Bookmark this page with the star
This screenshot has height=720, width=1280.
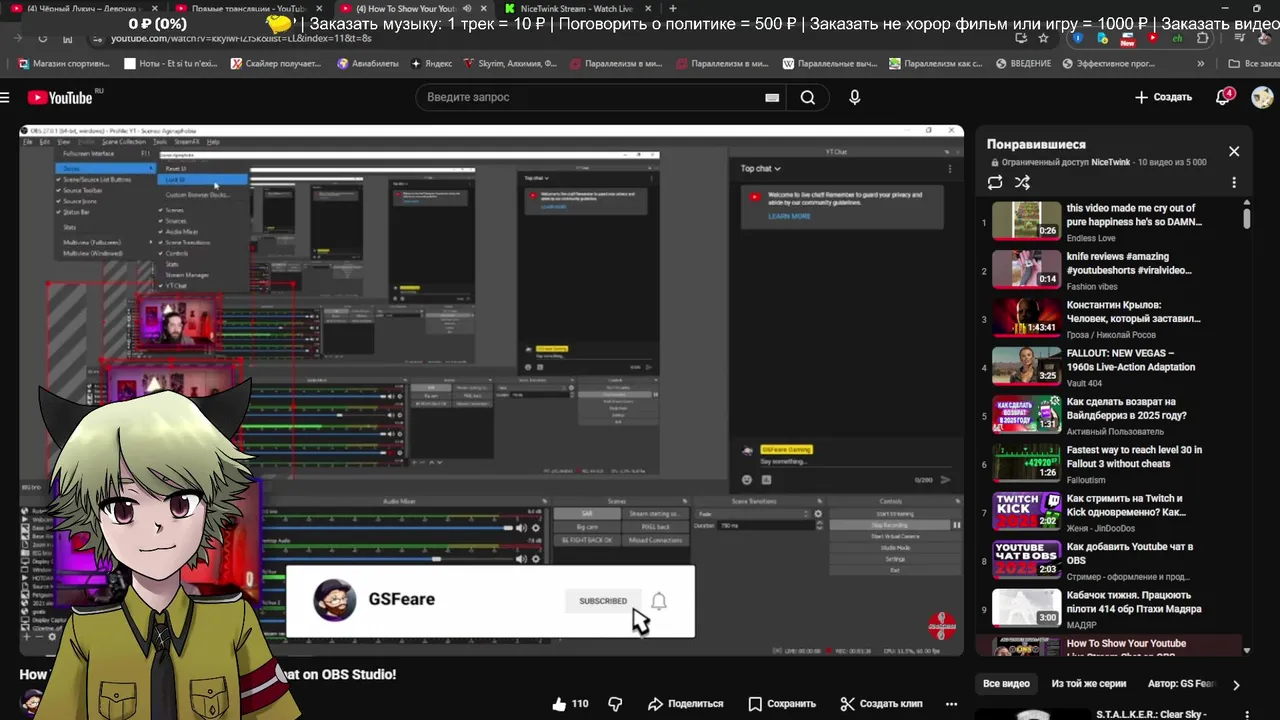[x=1043, y=38]
